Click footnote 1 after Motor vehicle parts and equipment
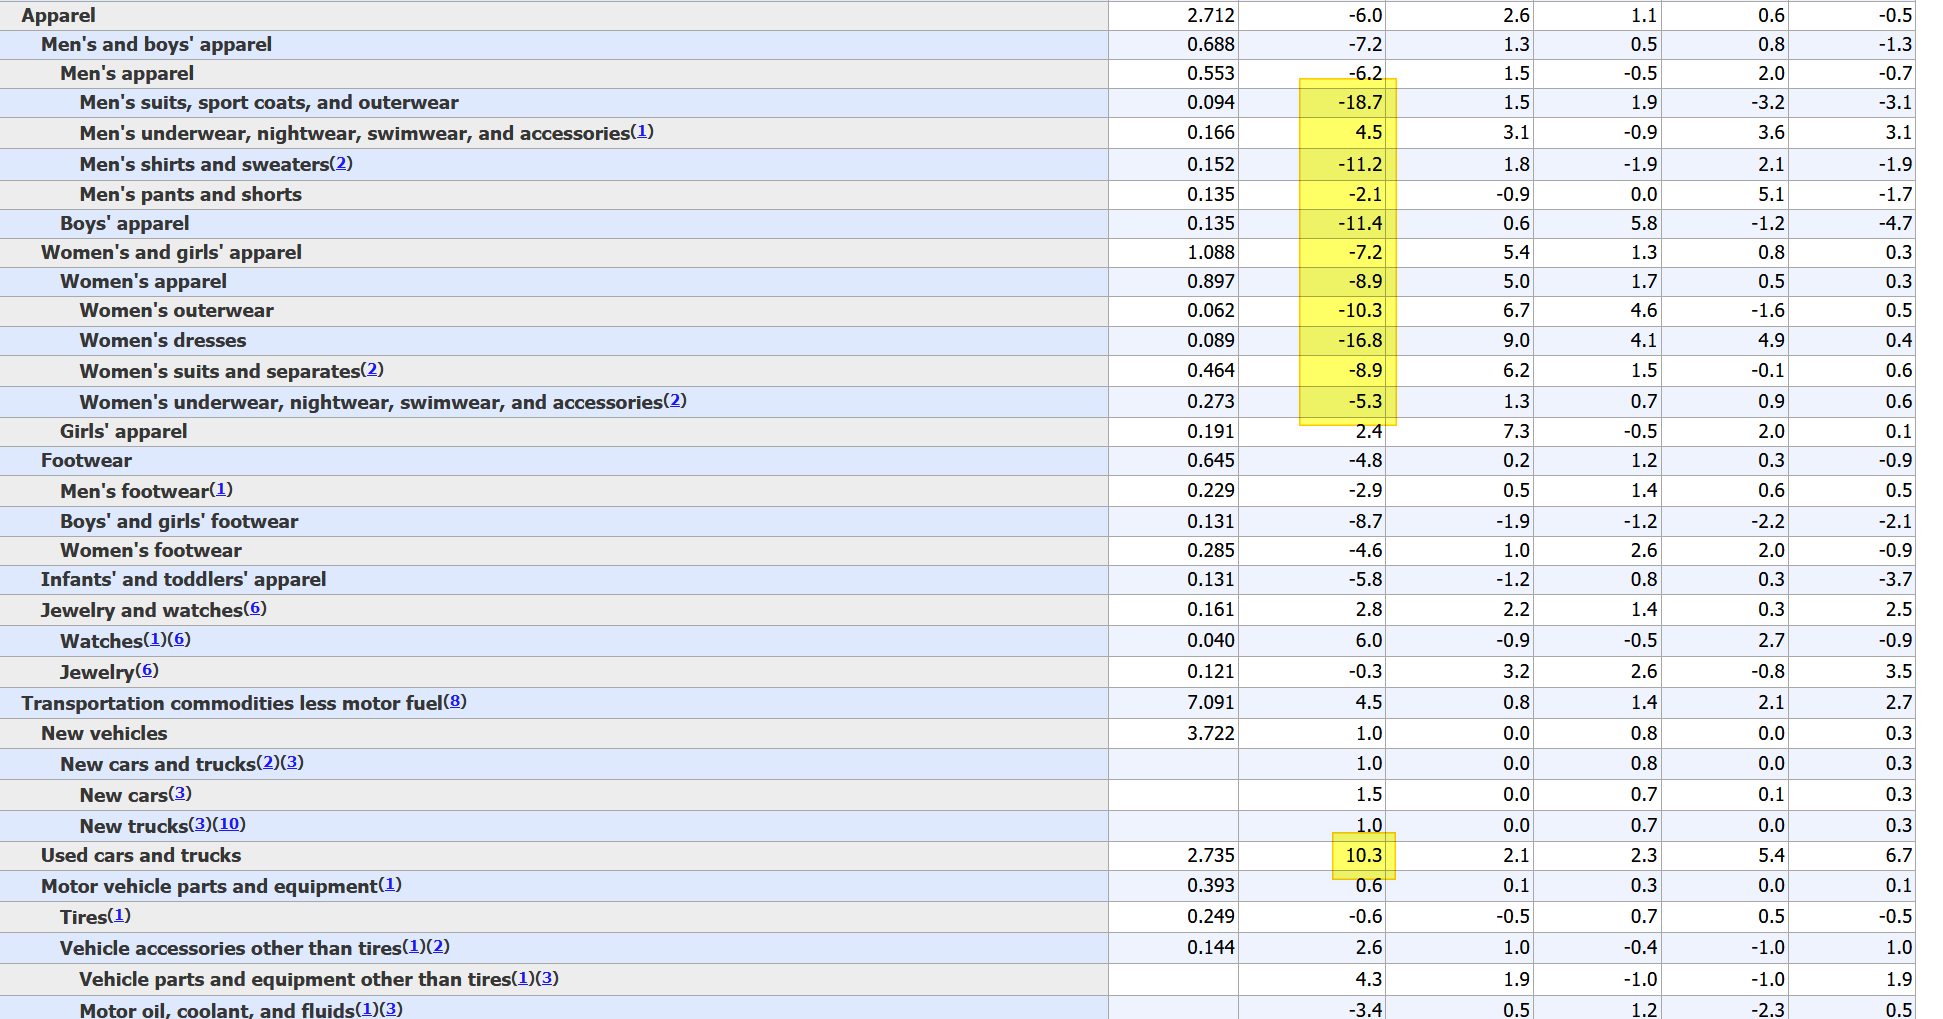This screenshot has height=1019, width=1943. click(390, 885)
